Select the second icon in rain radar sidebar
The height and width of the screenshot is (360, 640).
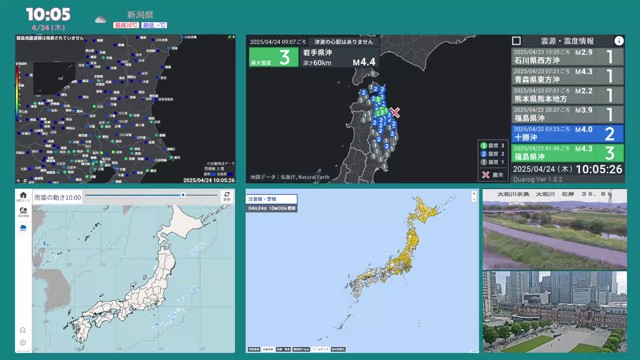click(23, 212)
